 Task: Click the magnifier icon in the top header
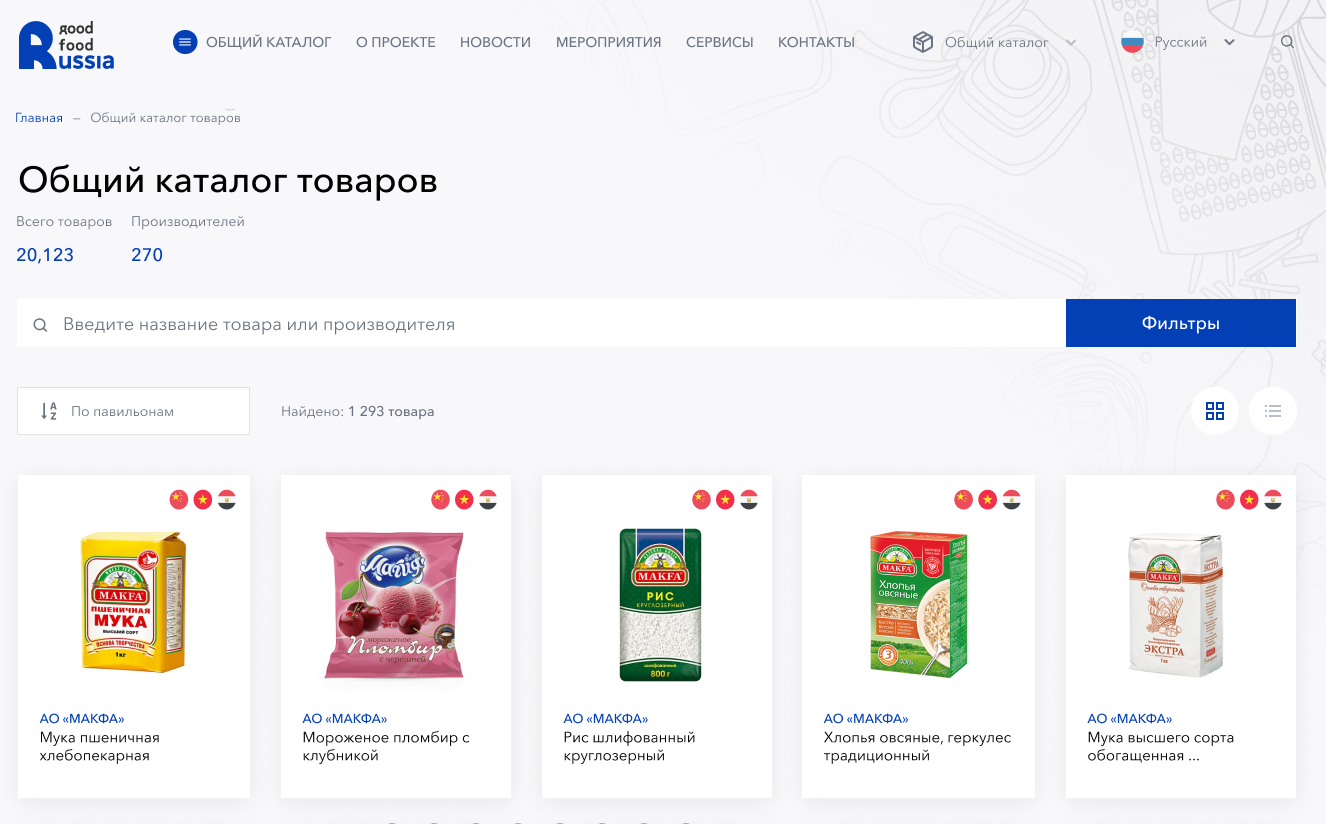pyautogui.click(x=1287, y=42)
